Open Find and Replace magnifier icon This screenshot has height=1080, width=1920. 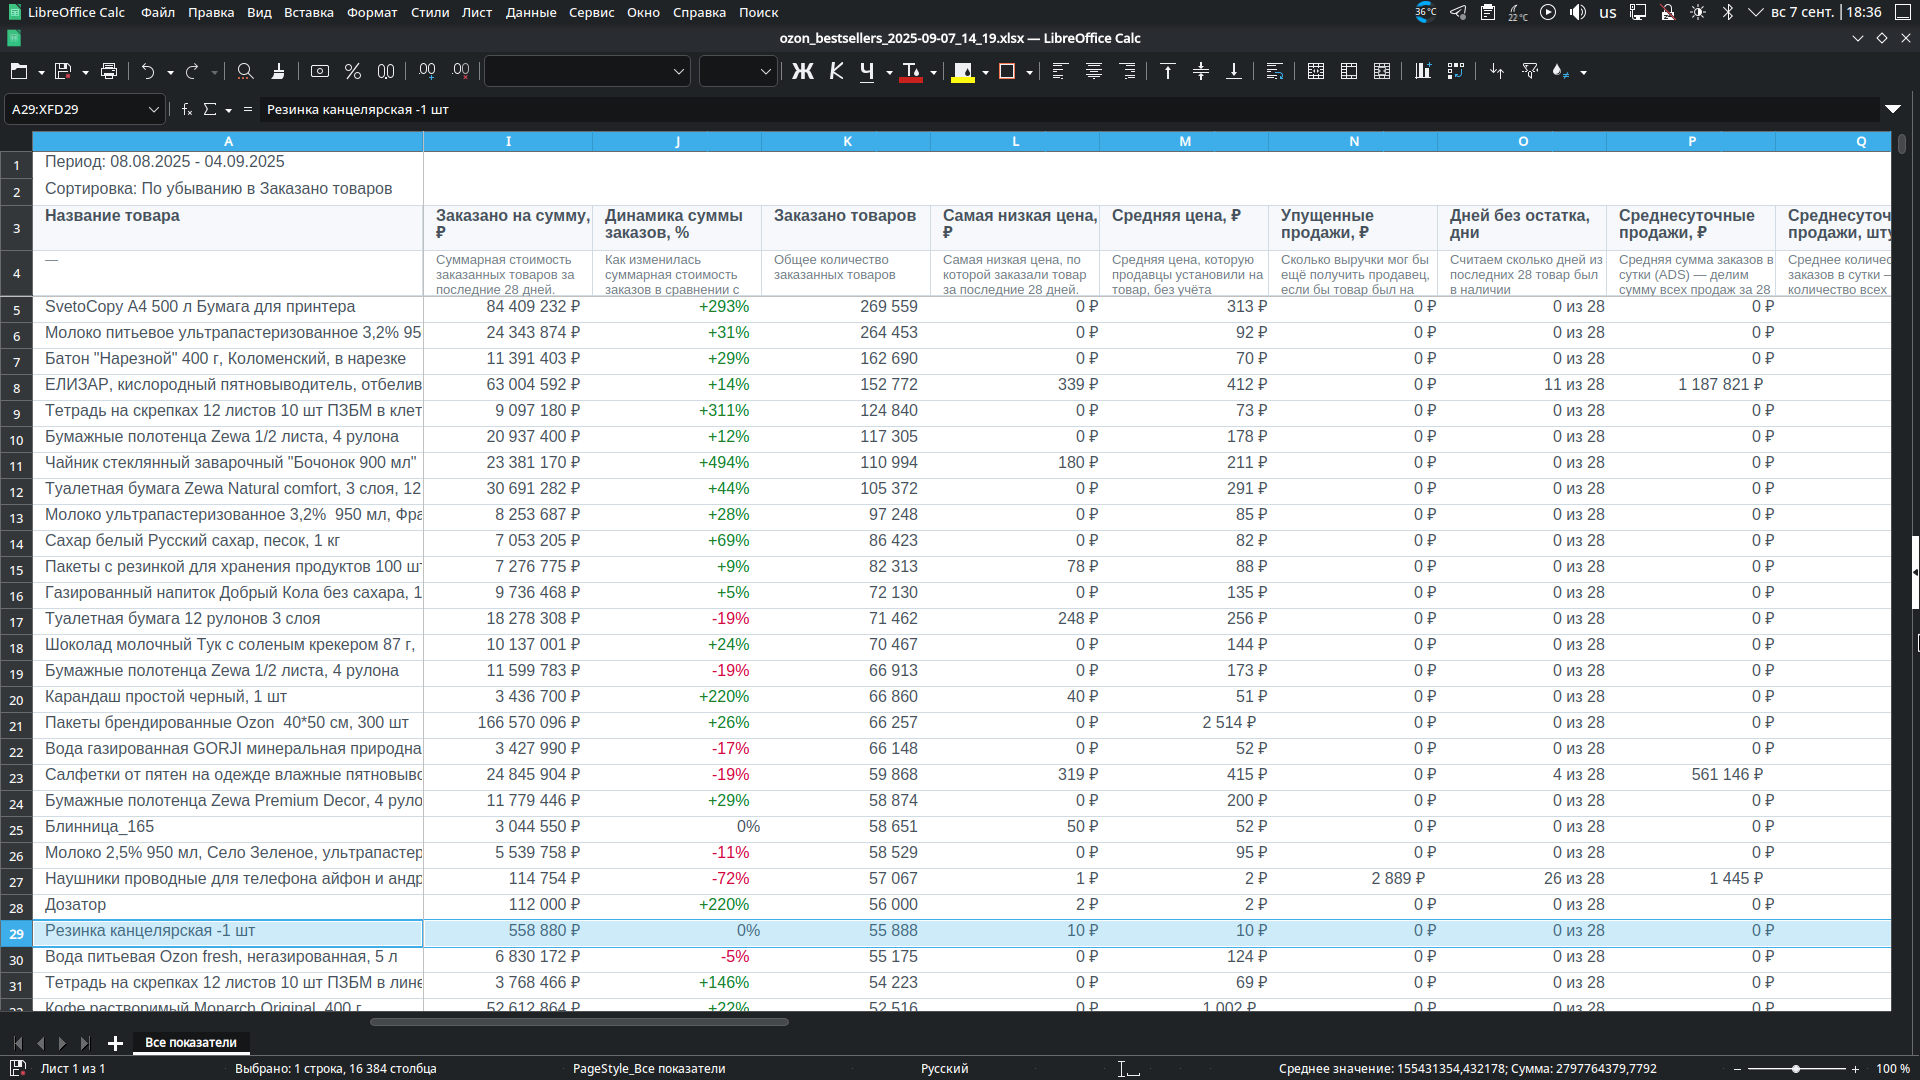[x=245, y=71]
